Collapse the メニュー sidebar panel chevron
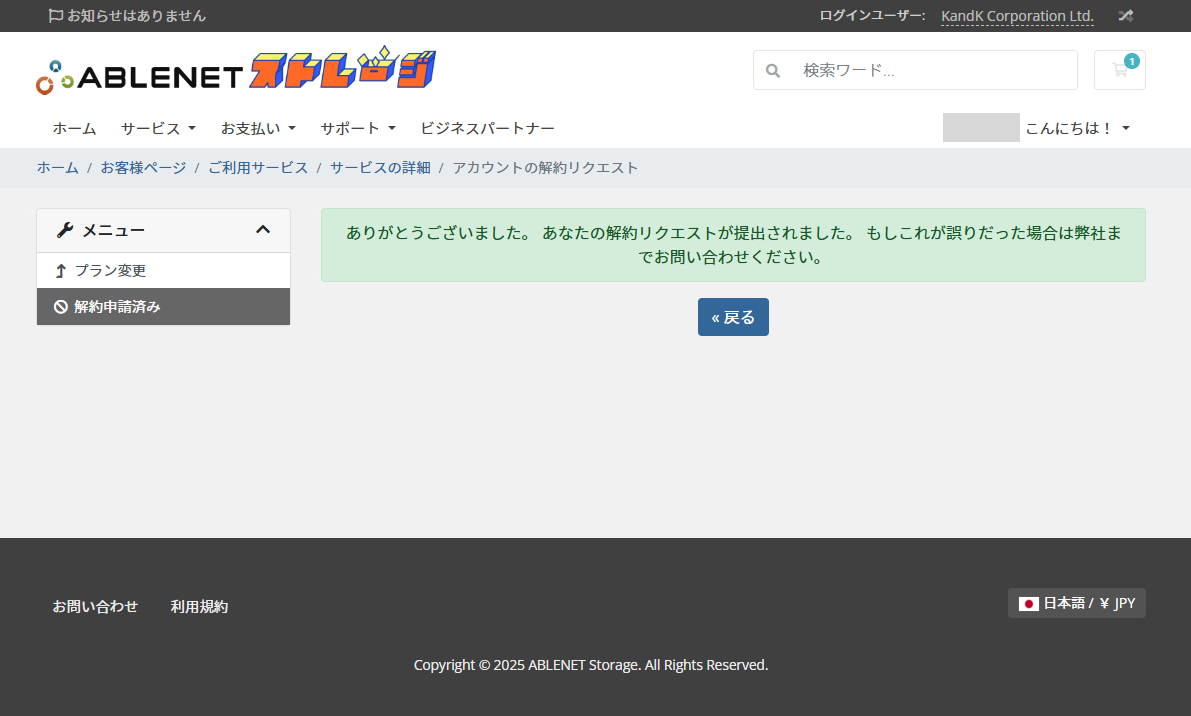 [263, 230]
